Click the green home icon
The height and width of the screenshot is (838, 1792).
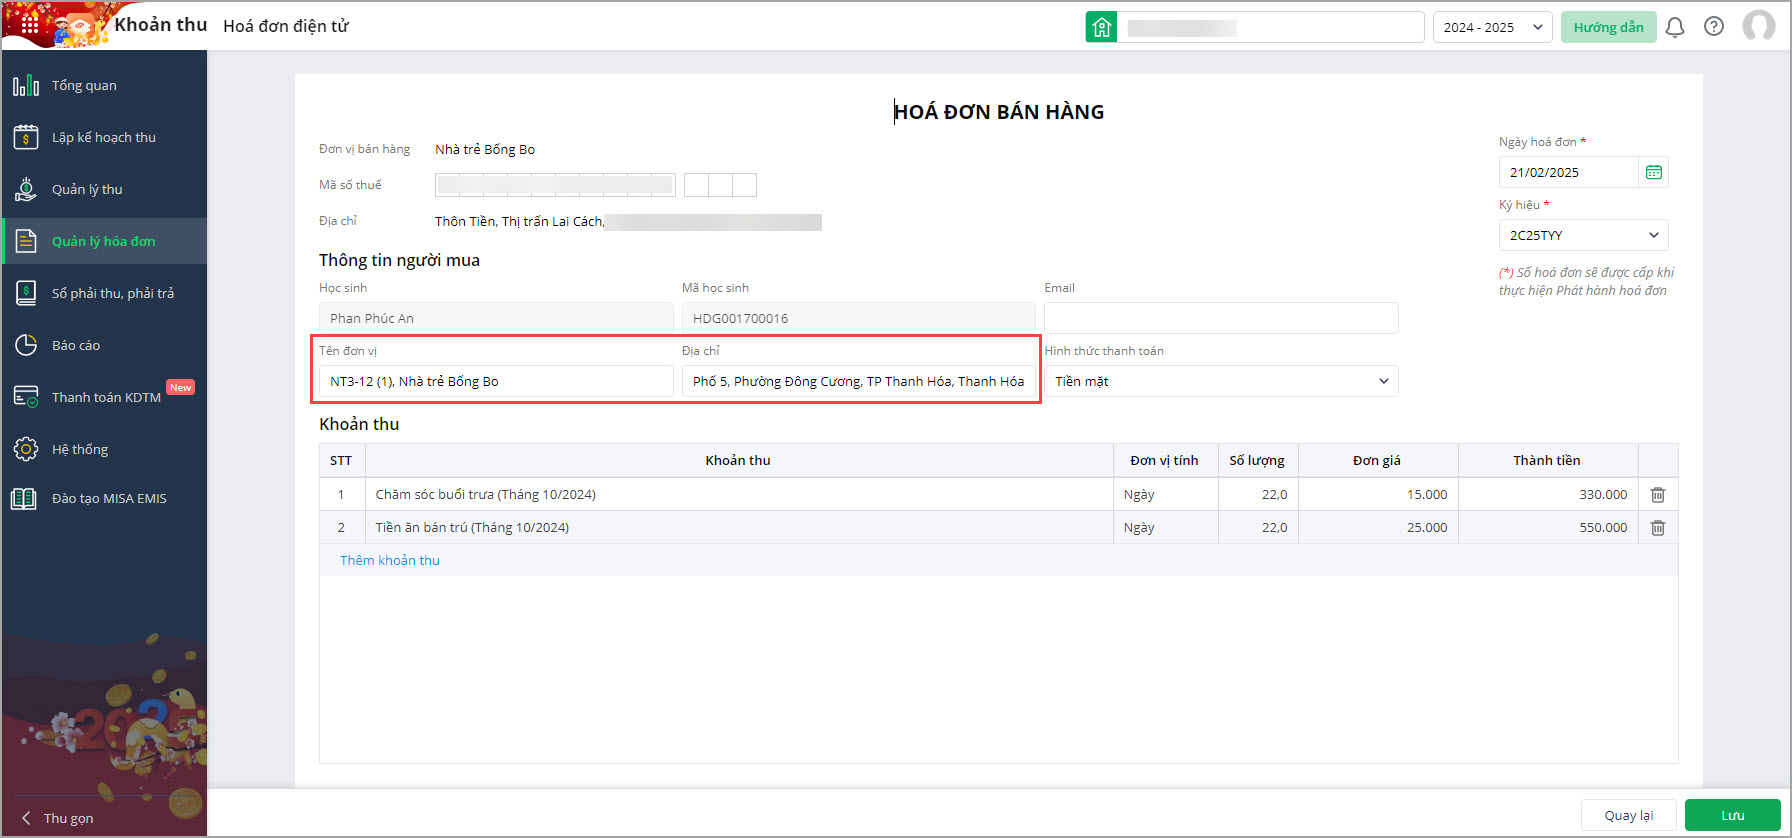(x=1101, y=27)
